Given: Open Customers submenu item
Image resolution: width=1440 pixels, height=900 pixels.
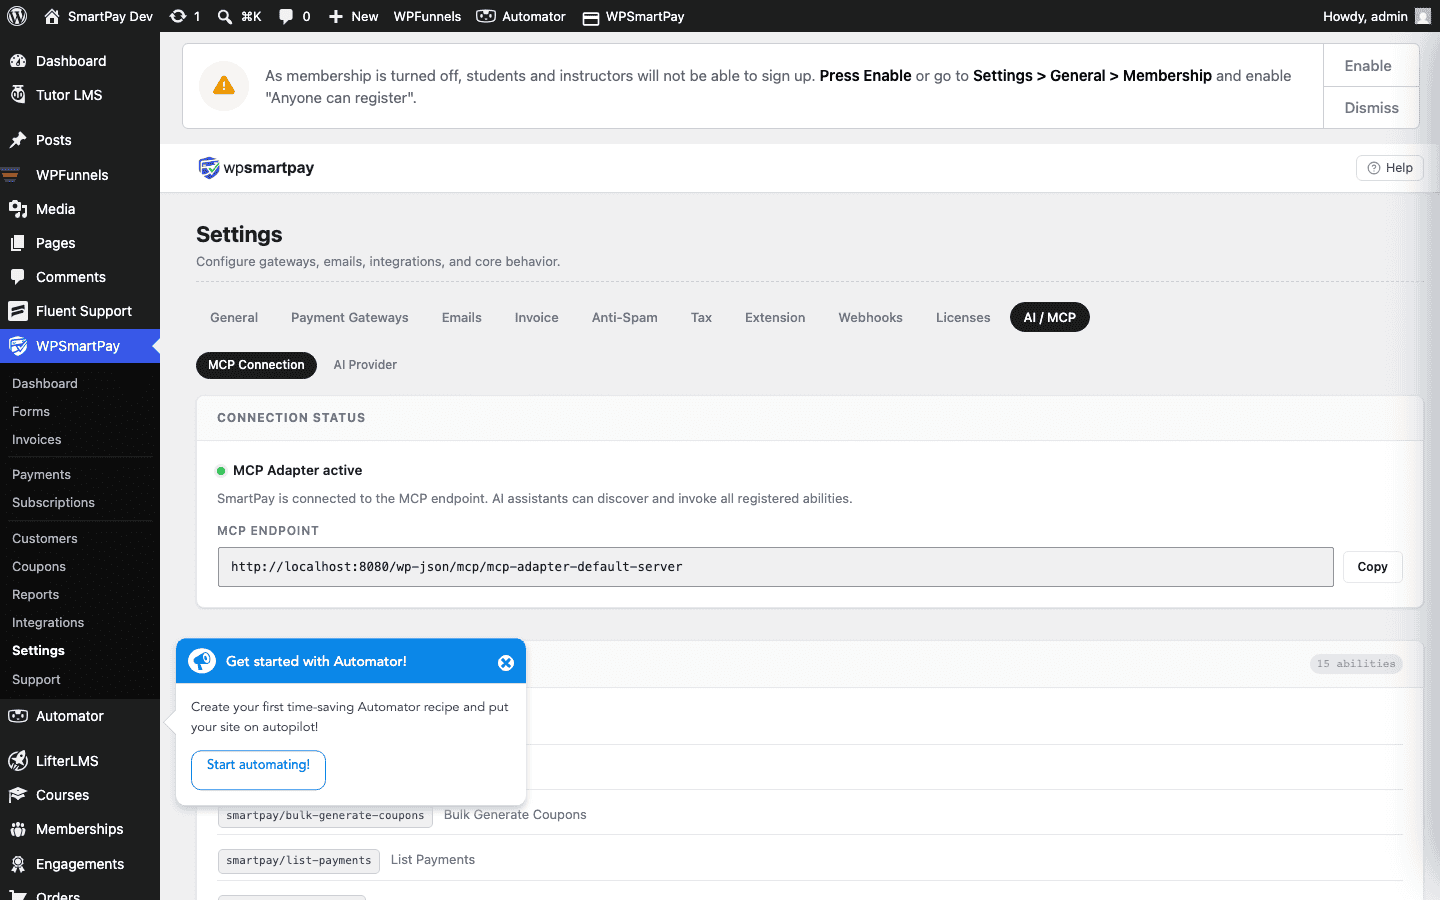Looking at the screenshot, I should pyautogui.click(x=45, y=539).
